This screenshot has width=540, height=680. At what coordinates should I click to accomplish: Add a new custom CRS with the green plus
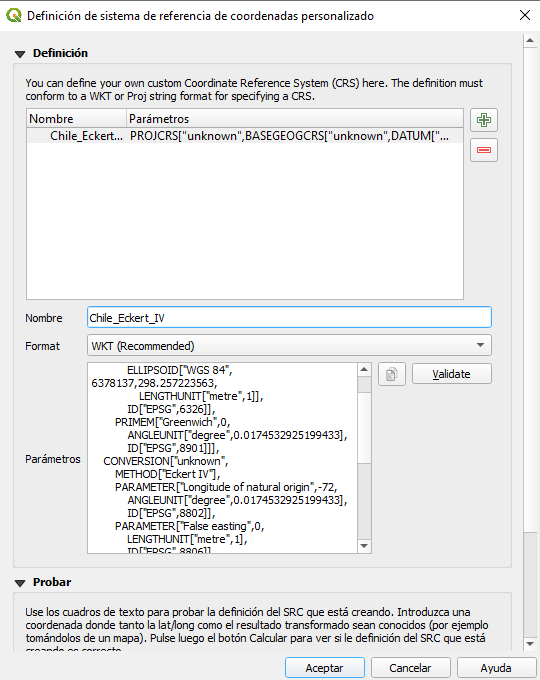coord(484,120)
